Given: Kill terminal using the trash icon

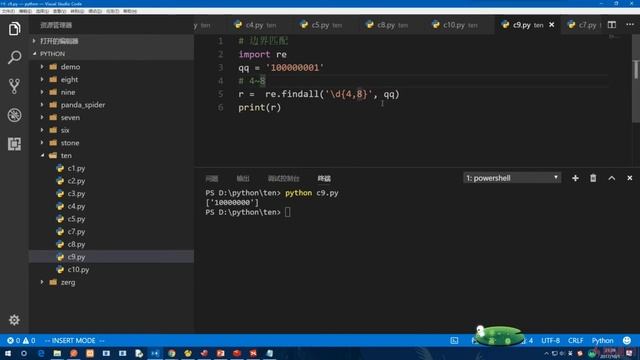Looking at the screenshot, I should pyautogui.click(x=593, y=178).
